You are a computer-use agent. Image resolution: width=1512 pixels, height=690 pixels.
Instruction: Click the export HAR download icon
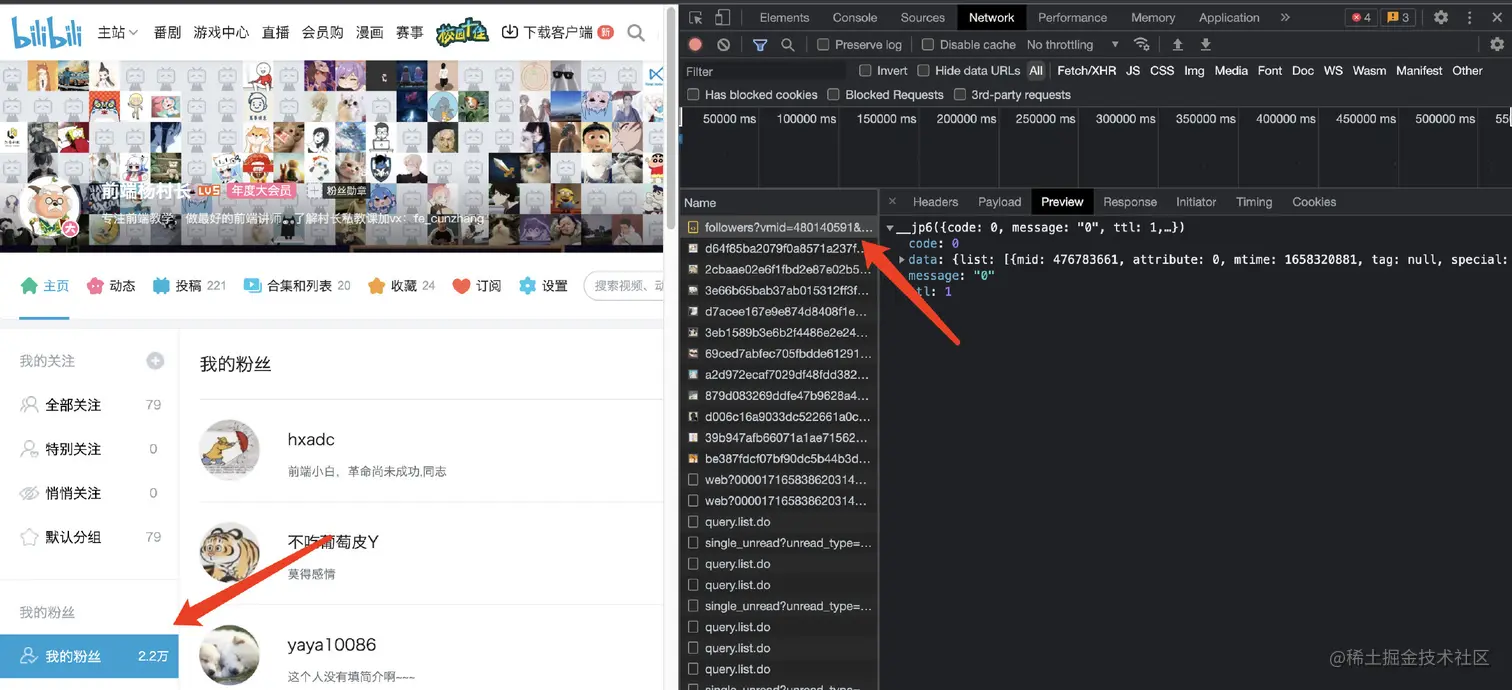click(x=1206, y=44)
